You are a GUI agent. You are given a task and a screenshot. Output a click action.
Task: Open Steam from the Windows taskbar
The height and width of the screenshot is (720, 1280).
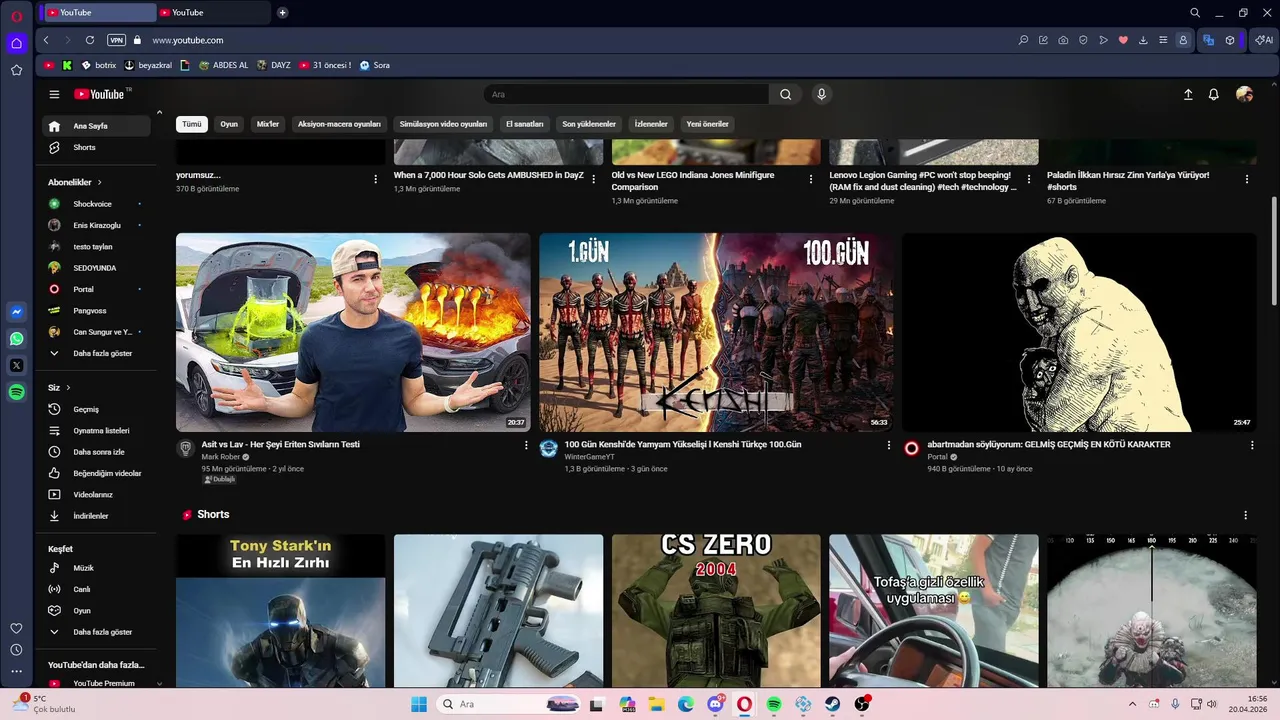click(832, 704)
